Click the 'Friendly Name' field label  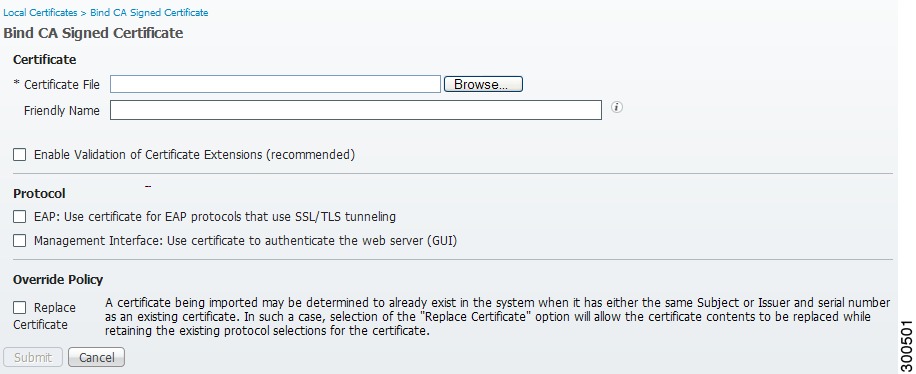(x=62, y=110)
